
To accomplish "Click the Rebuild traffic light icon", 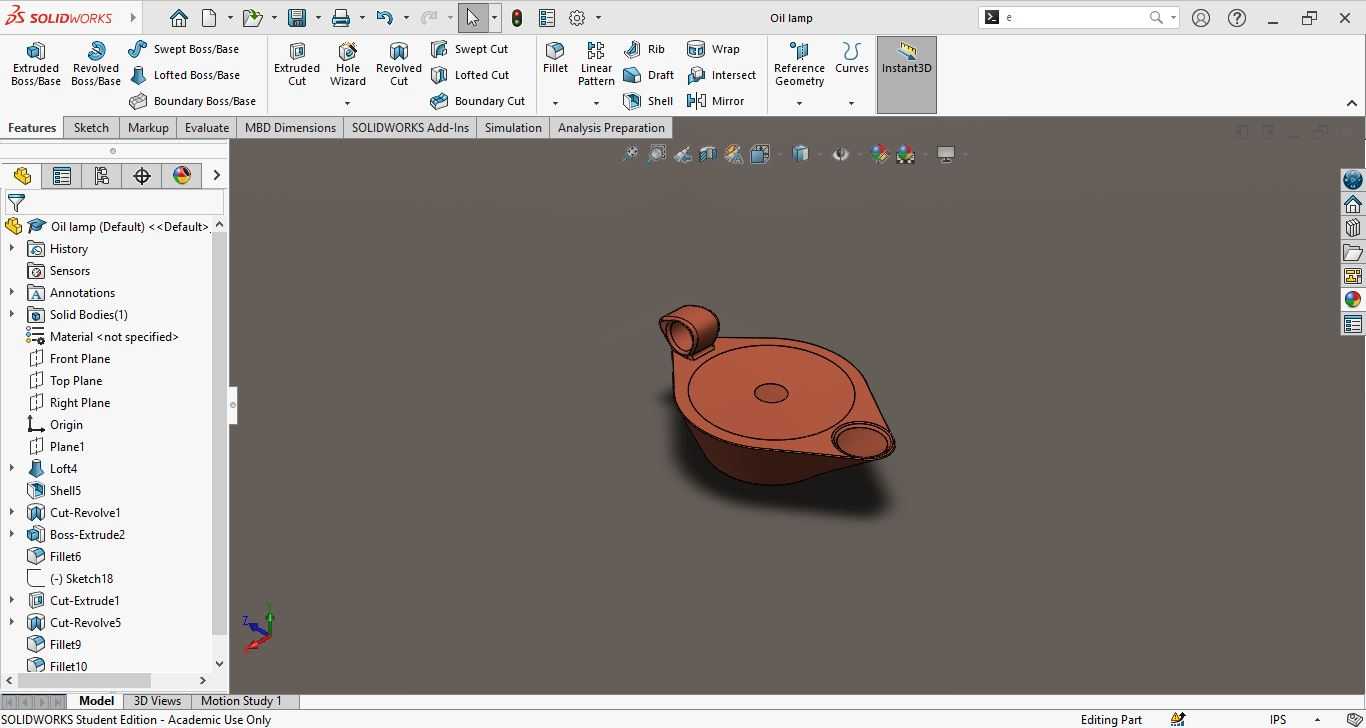I will pos(517,18).
